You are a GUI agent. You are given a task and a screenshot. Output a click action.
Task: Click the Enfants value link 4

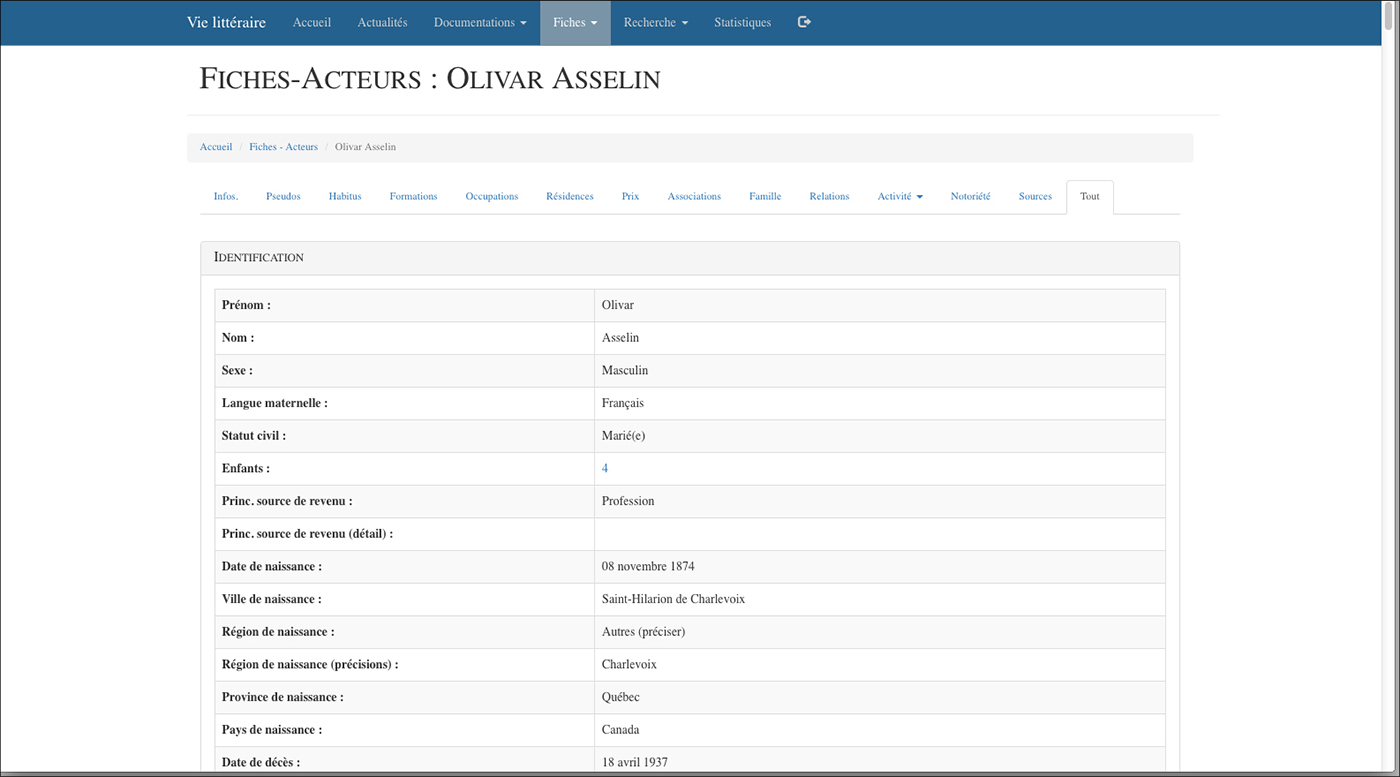(605, 468)
